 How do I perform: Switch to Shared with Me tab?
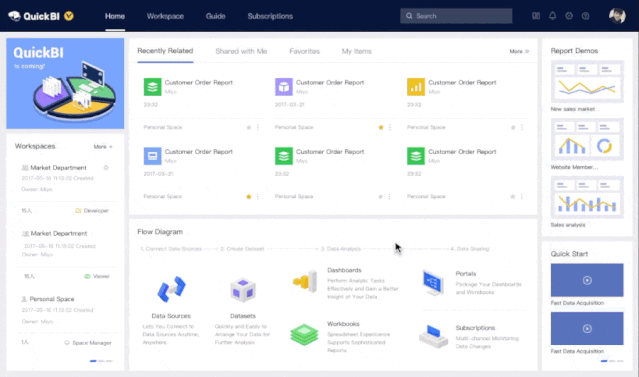(241, 51)
